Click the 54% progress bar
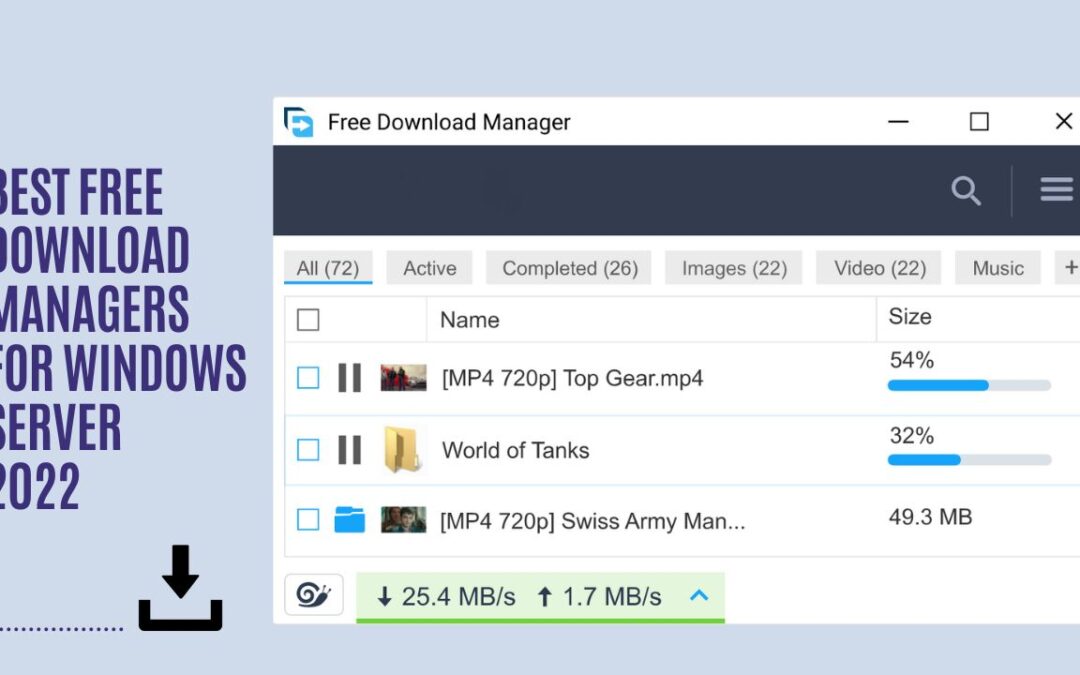Image resolution: width=1080 pixels, height=675 pixels. 969,386
